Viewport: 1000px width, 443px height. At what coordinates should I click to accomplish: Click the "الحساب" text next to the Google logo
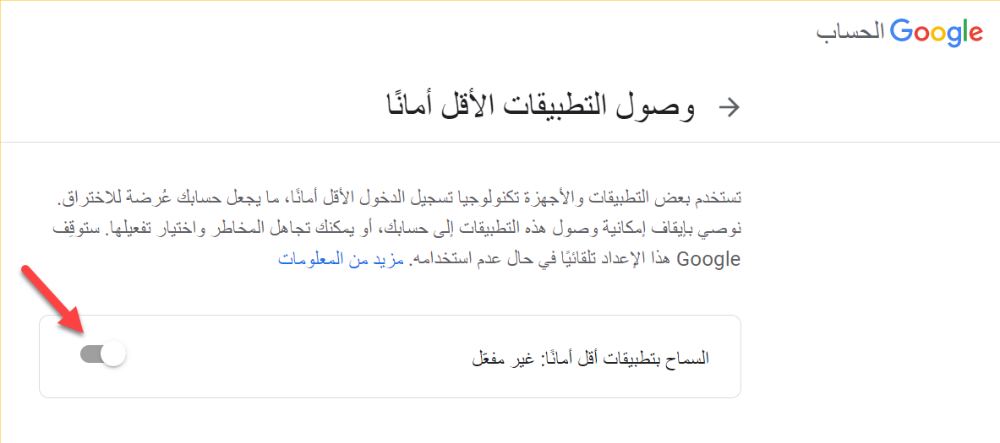click(x=850, y=33)
